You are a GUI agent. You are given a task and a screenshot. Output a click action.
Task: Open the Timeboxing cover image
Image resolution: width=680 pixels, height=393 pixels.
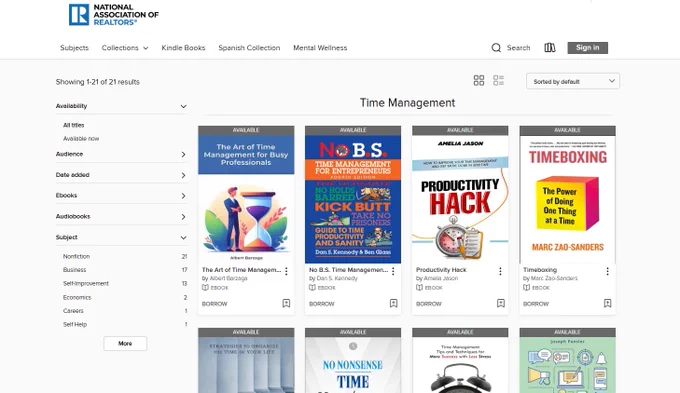(x=567, y=199)
